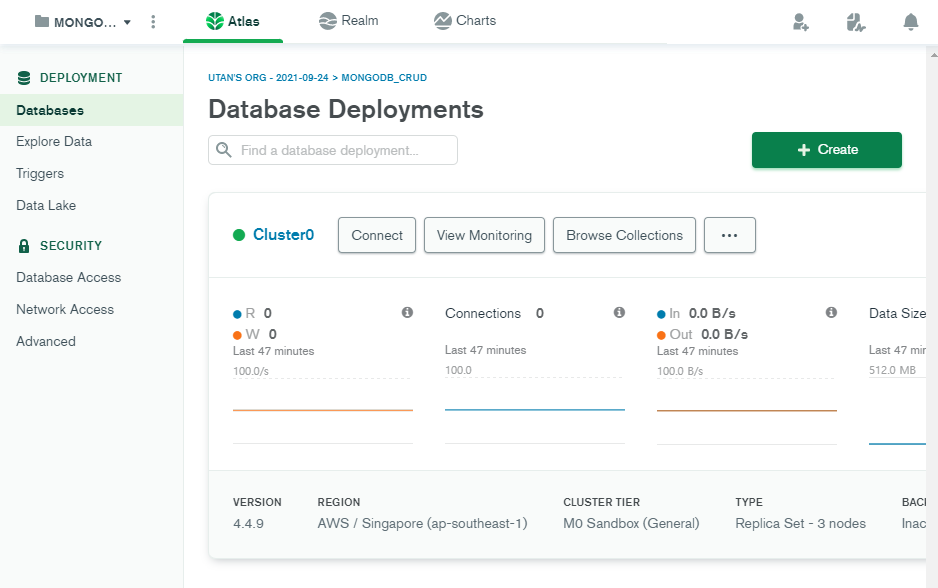Select Databases in the sidebar

(92, 110)
